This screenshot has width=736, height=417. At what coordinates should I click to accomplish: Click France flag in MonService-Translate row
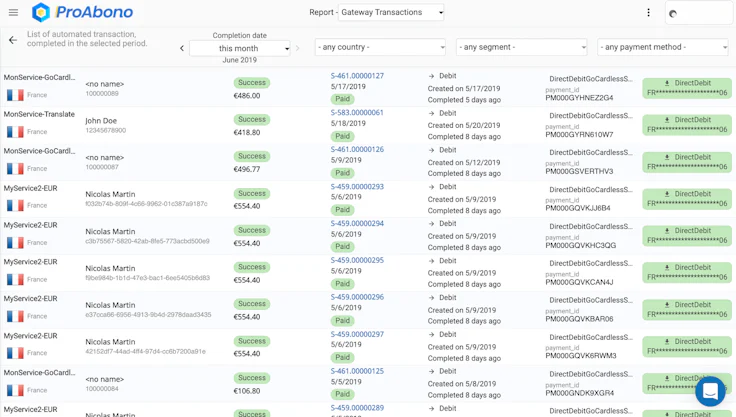tap(15, 132)
